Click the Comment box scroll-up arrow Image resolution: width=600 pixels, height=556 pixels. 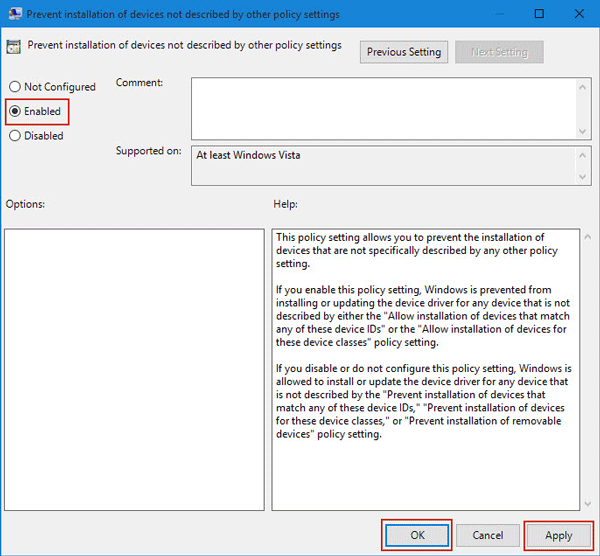(x=582, y=88)
